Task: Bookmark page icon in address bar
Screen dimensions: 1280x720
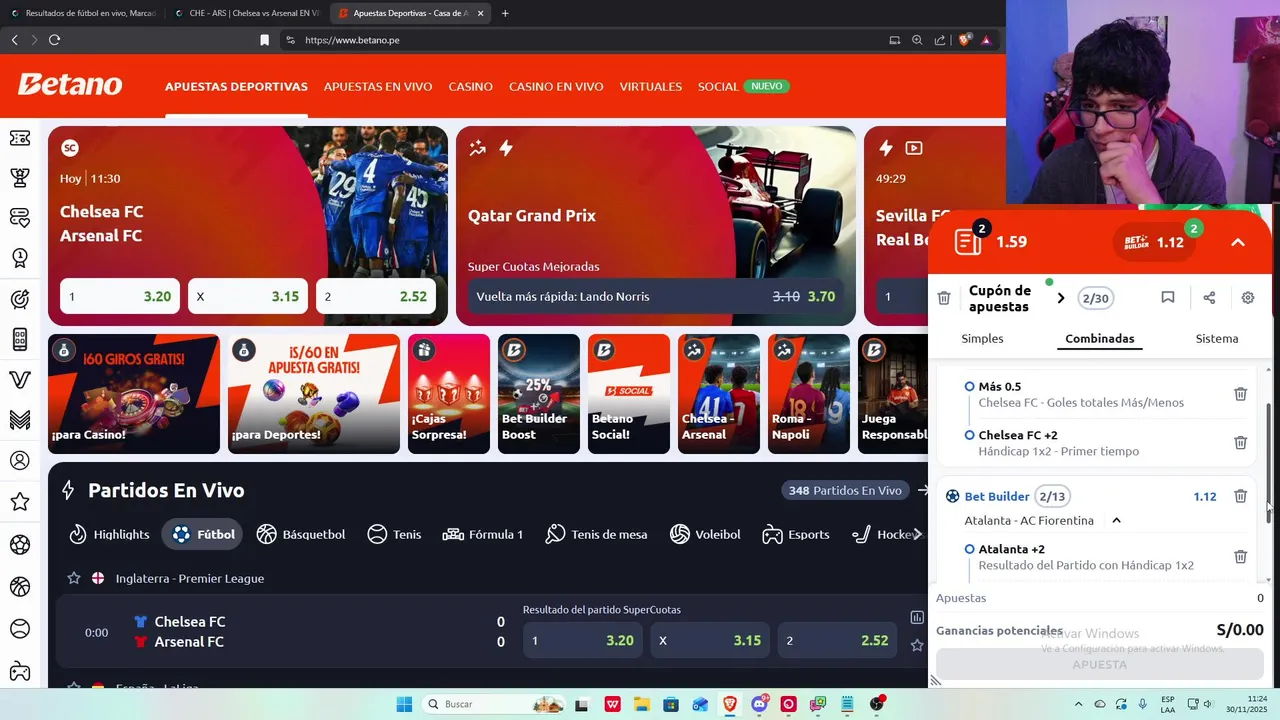Action: pos(264,40)
